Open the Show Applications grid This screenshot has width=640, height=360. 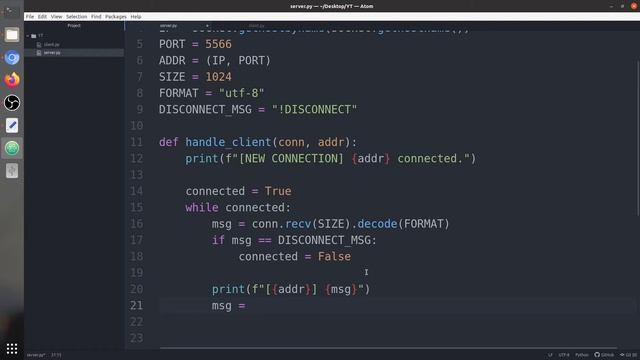pos(12,349)
